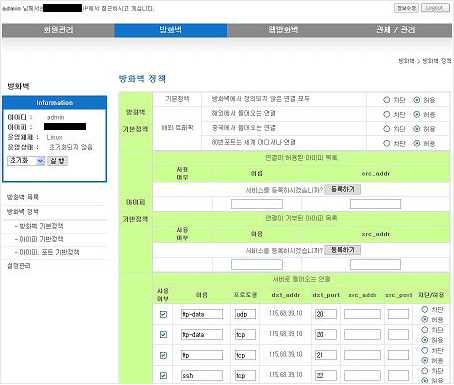Viewport: 454px width, 385px height.
Task: Toggle the checkbox for ftp-data tcp row
Action: click(x=163, y=335)
